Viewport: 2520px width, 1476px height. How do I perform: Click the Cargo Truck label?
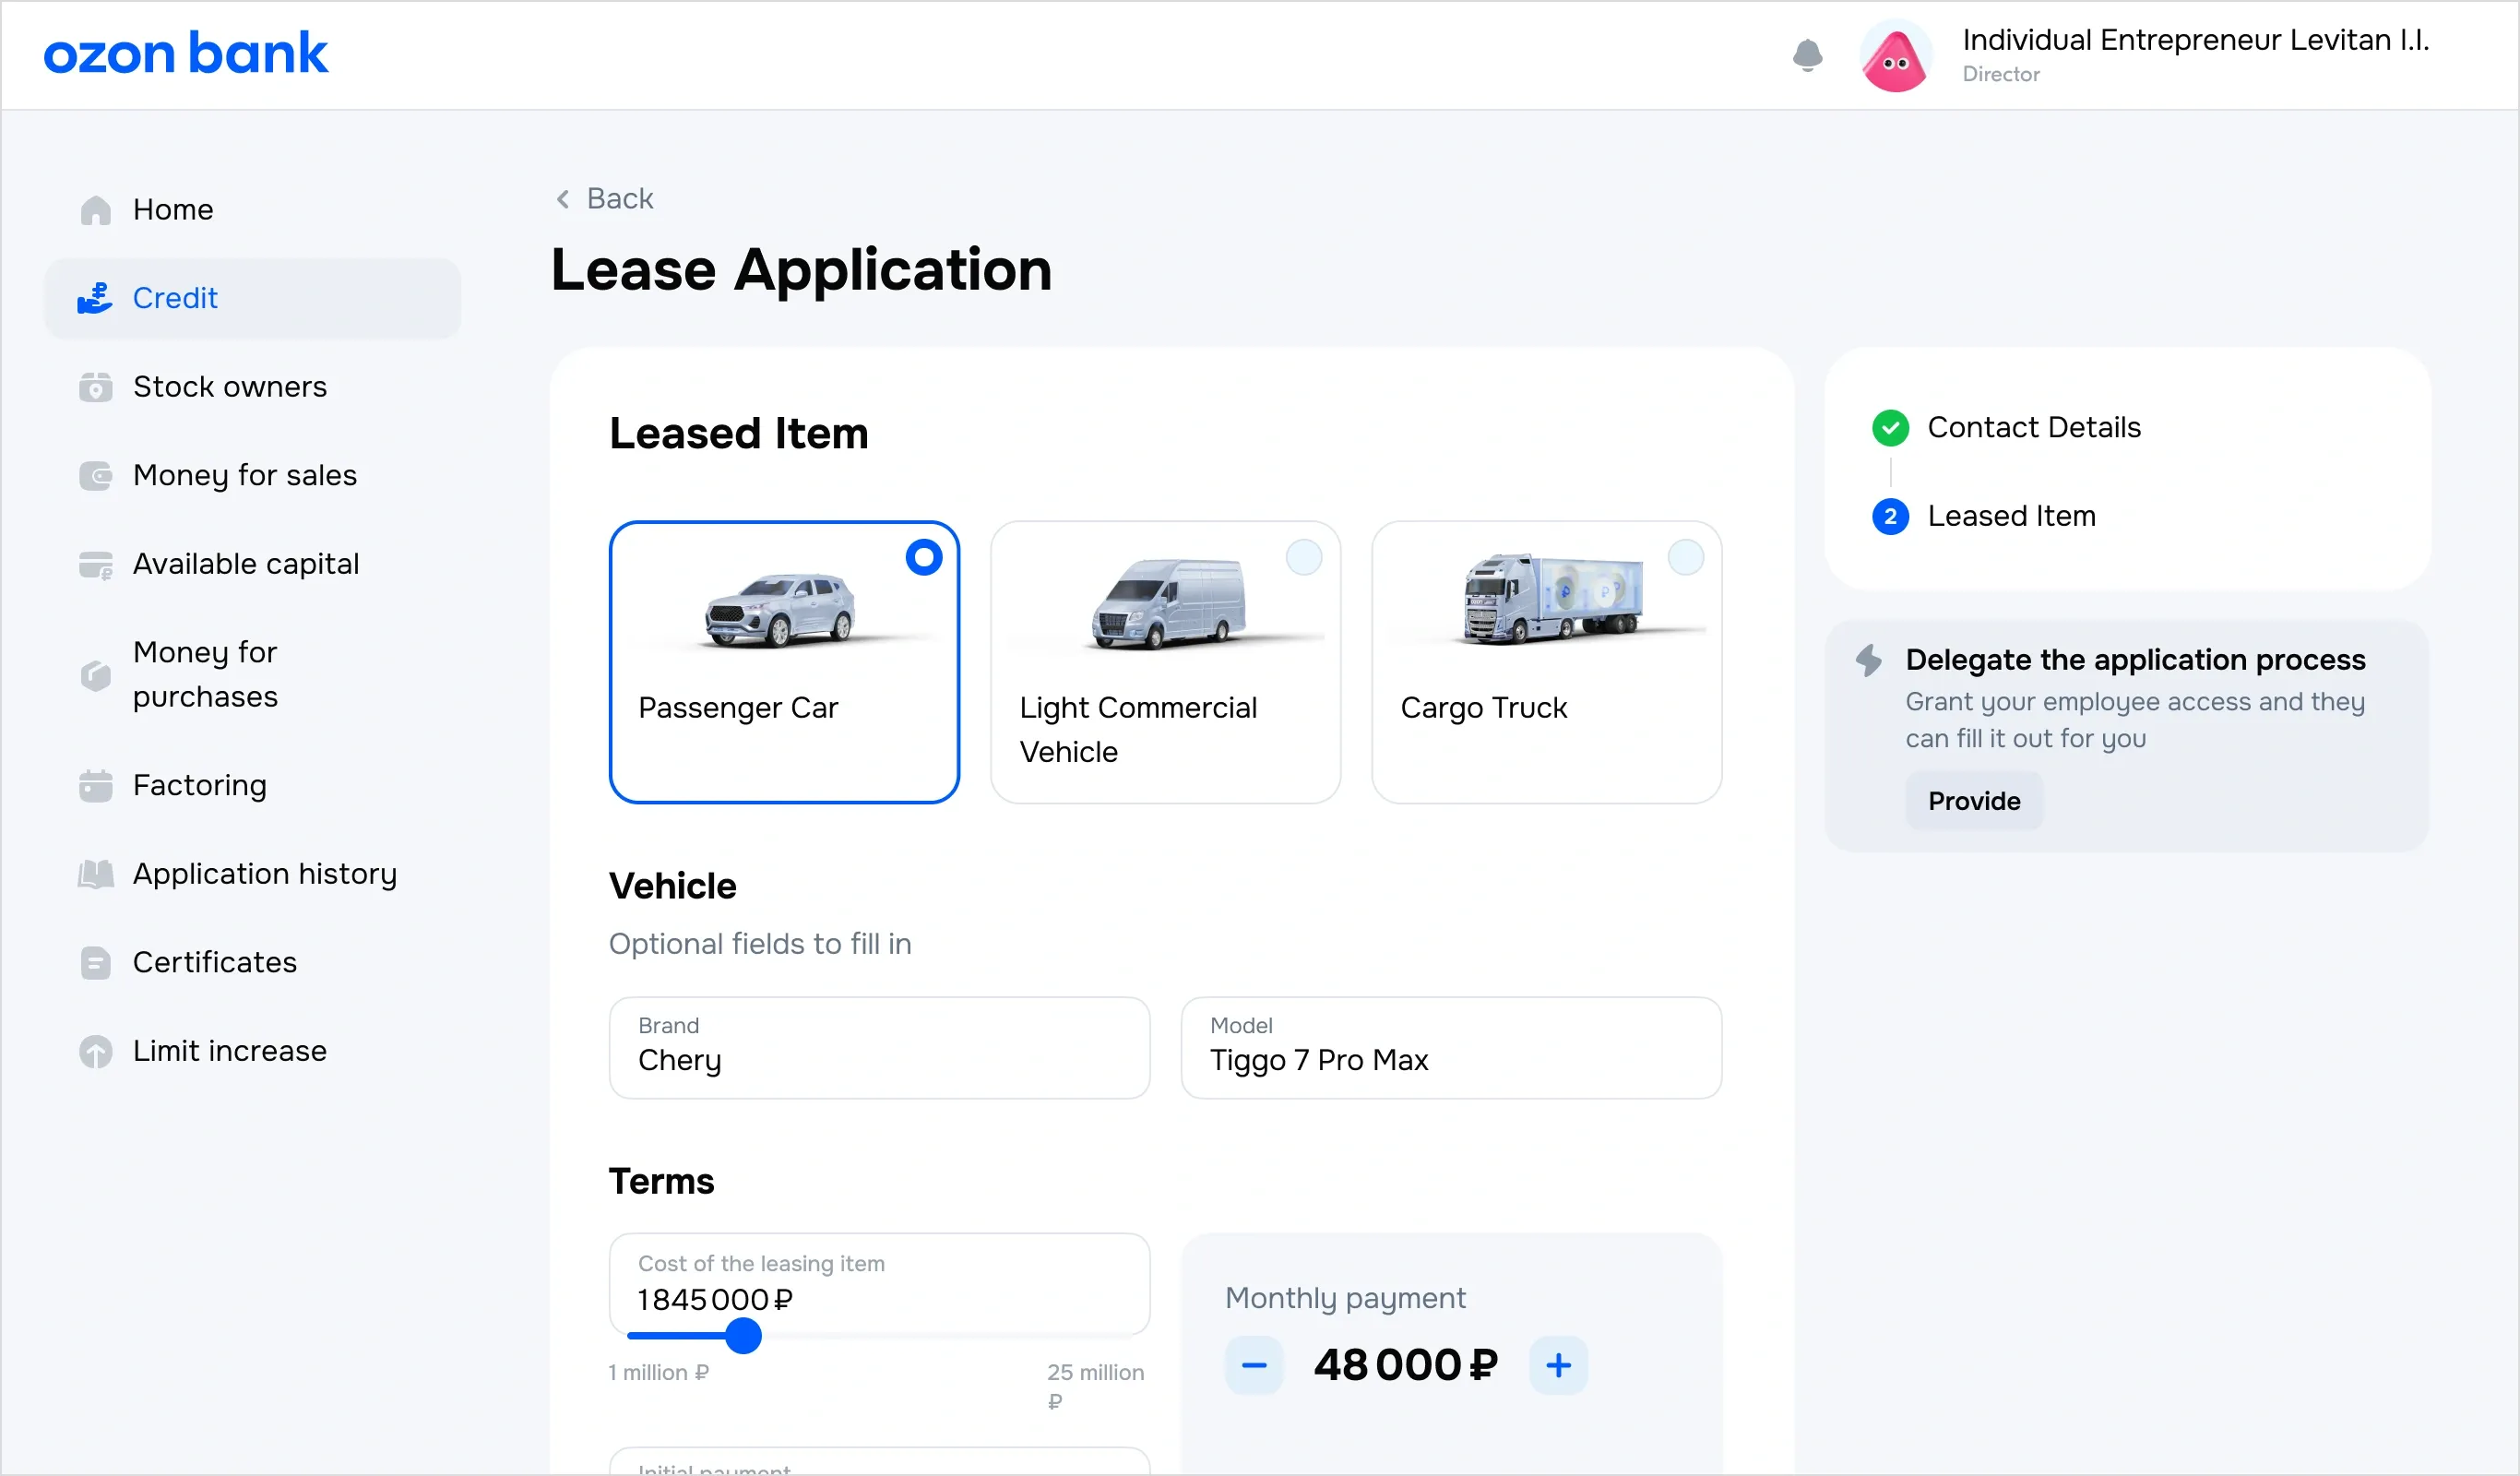[x=1484, y=708]
